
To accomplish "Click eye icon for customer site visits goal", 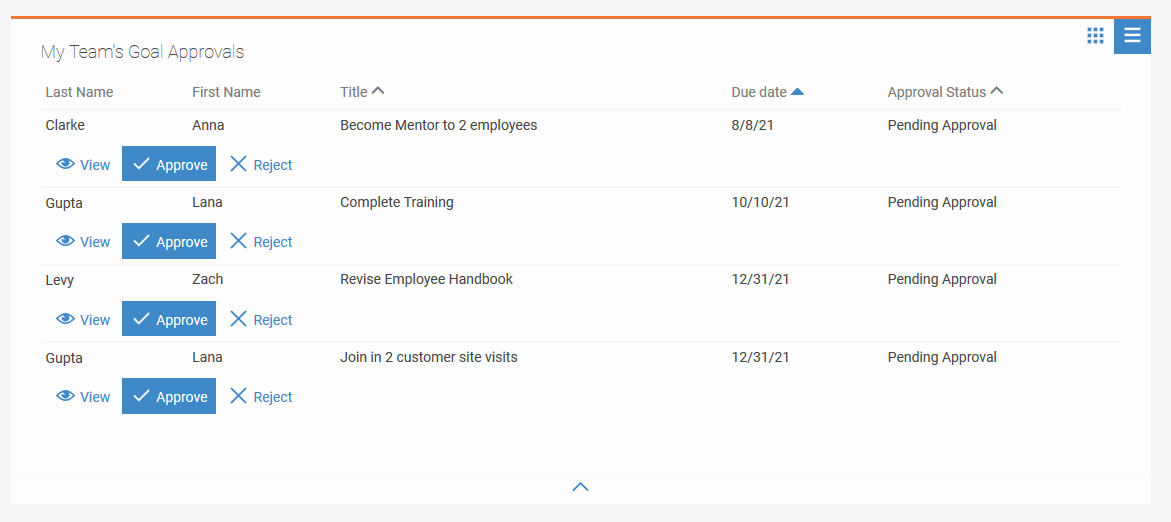I will coord(66,397).
